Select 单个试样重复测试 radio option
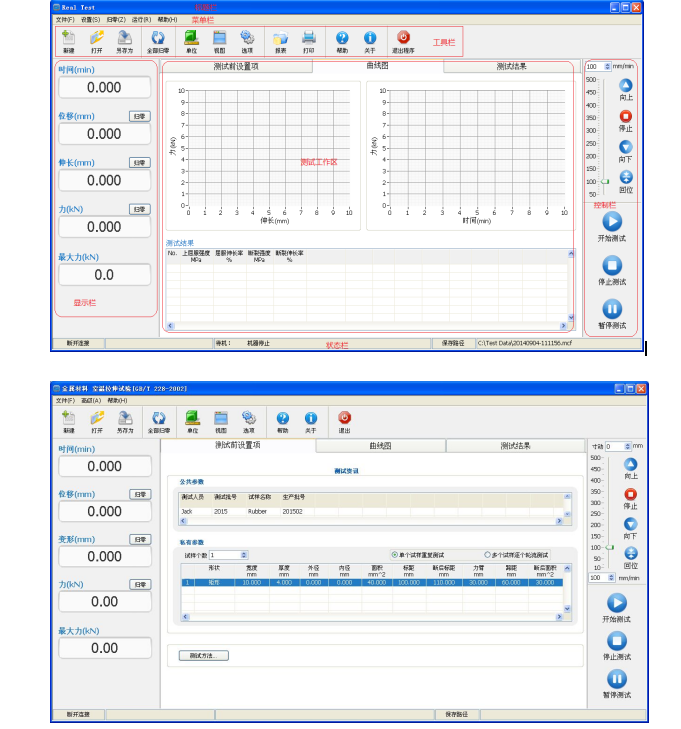This screenshot has width=681, height=729. 395,554
